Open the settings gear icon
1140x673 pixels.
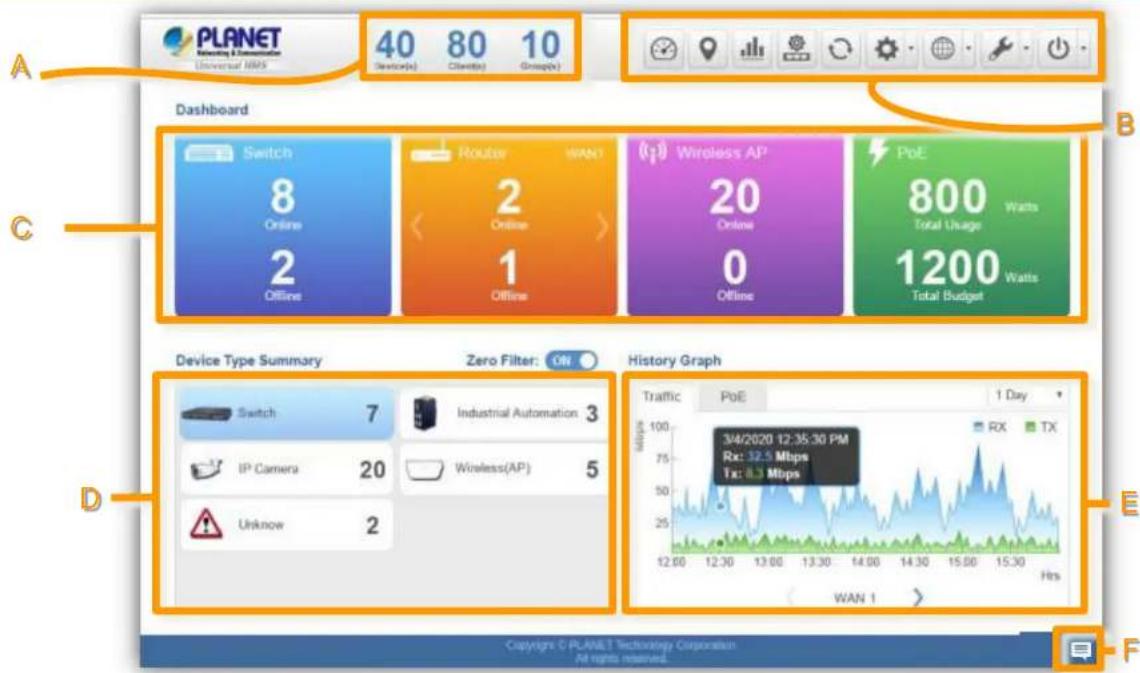pos(886,49)
